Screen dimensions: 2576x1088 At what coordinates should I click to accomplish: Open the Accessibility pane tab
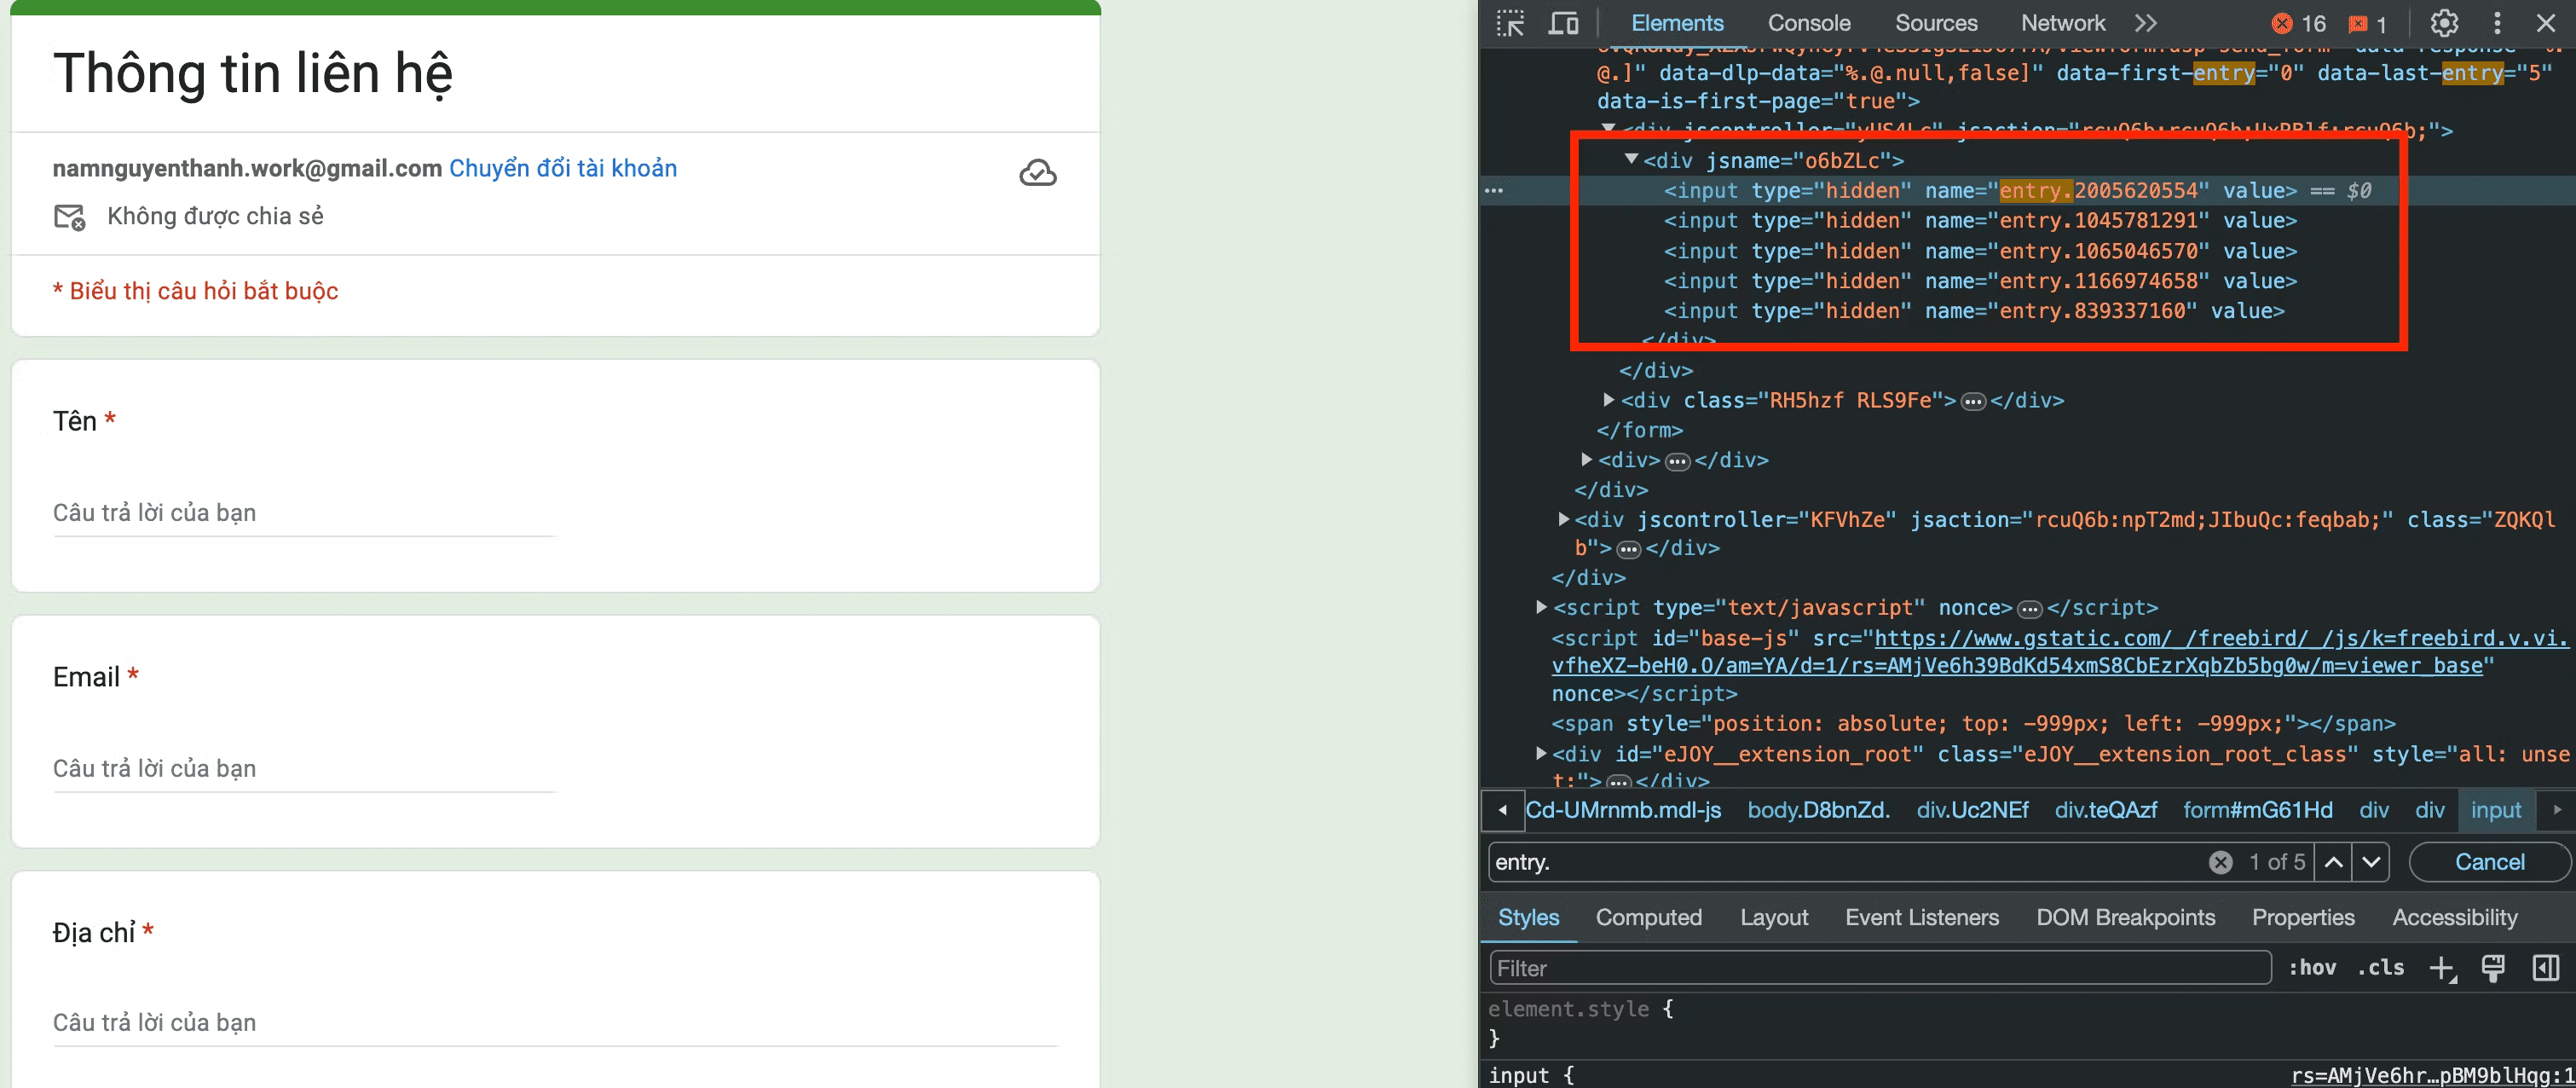2455,917
